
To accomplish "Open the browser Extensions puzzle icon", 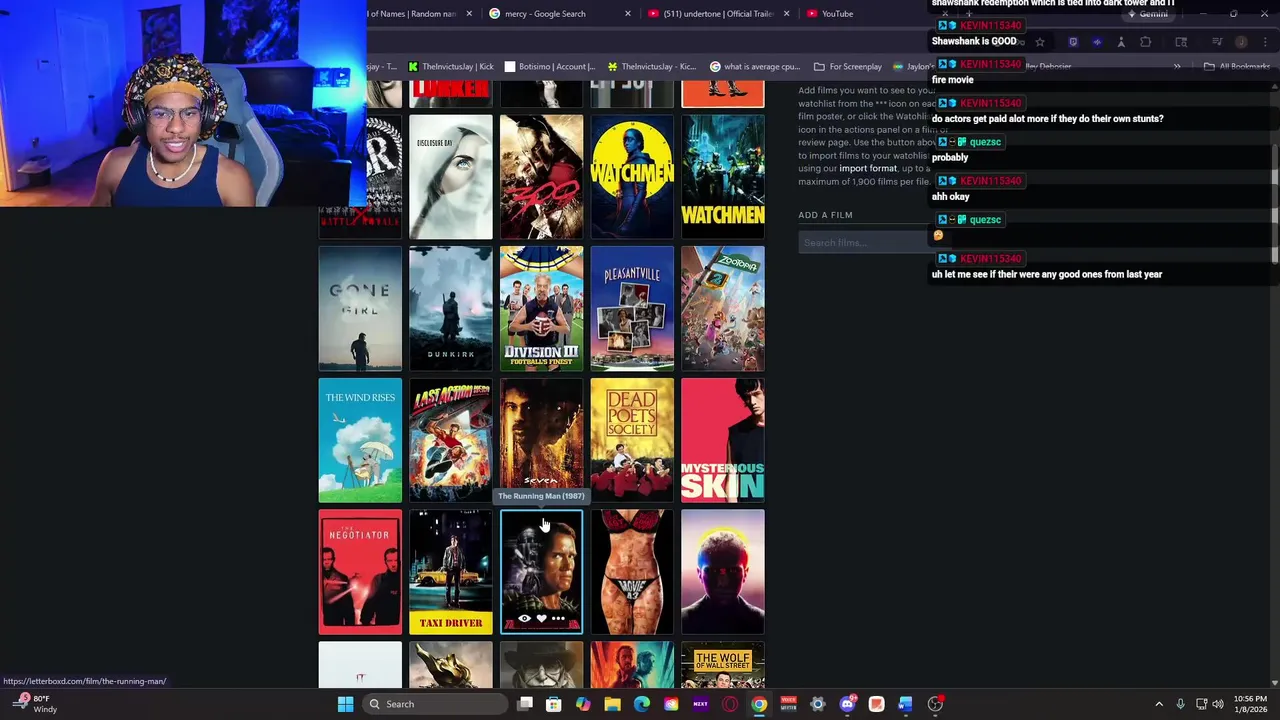I will [x=1145, y=42].
